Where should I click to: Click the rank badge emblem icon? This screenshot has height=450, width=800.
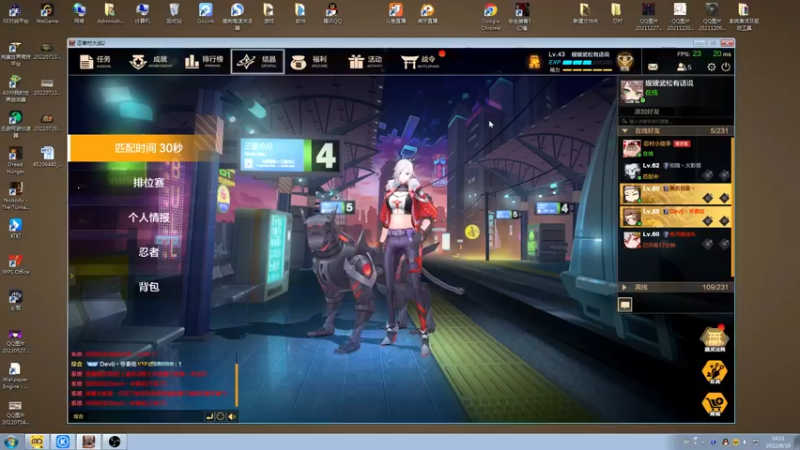(x=625, y=62)
